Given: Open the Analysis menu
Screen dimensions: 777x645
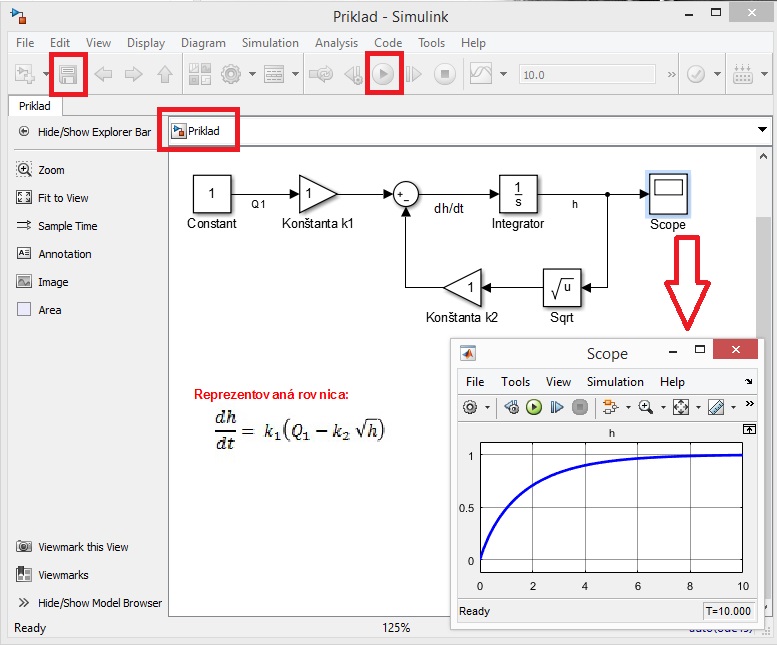Looking at the screenshot, I should (x=336, y=43).
